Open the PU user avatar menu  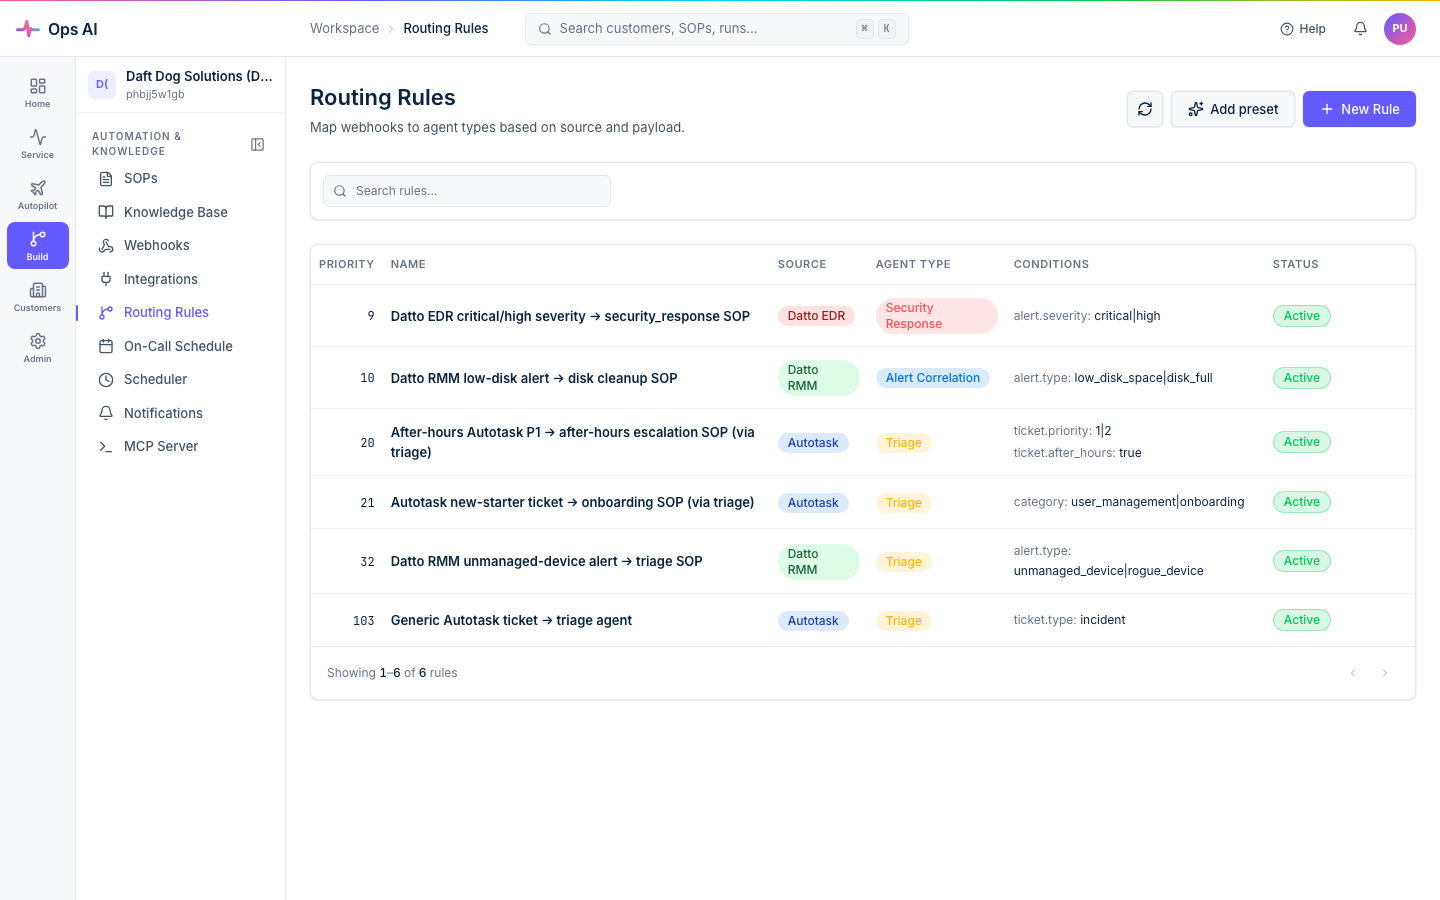(1400, 29)
